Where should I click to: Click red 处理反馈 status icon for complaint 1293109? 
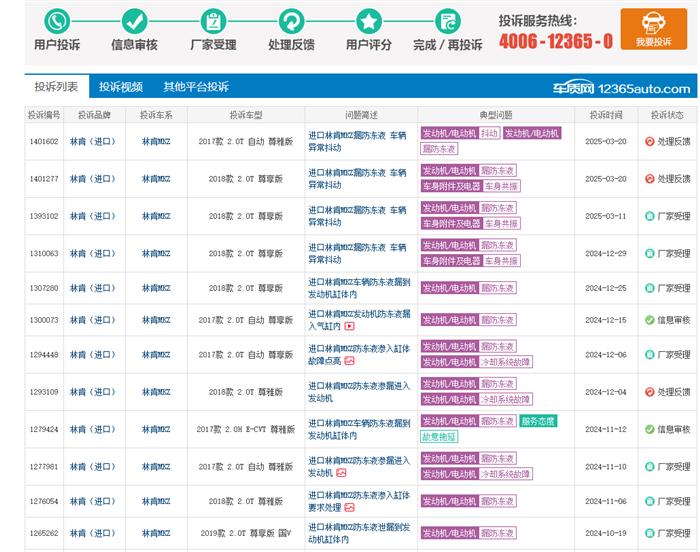[x=650, y=392]
